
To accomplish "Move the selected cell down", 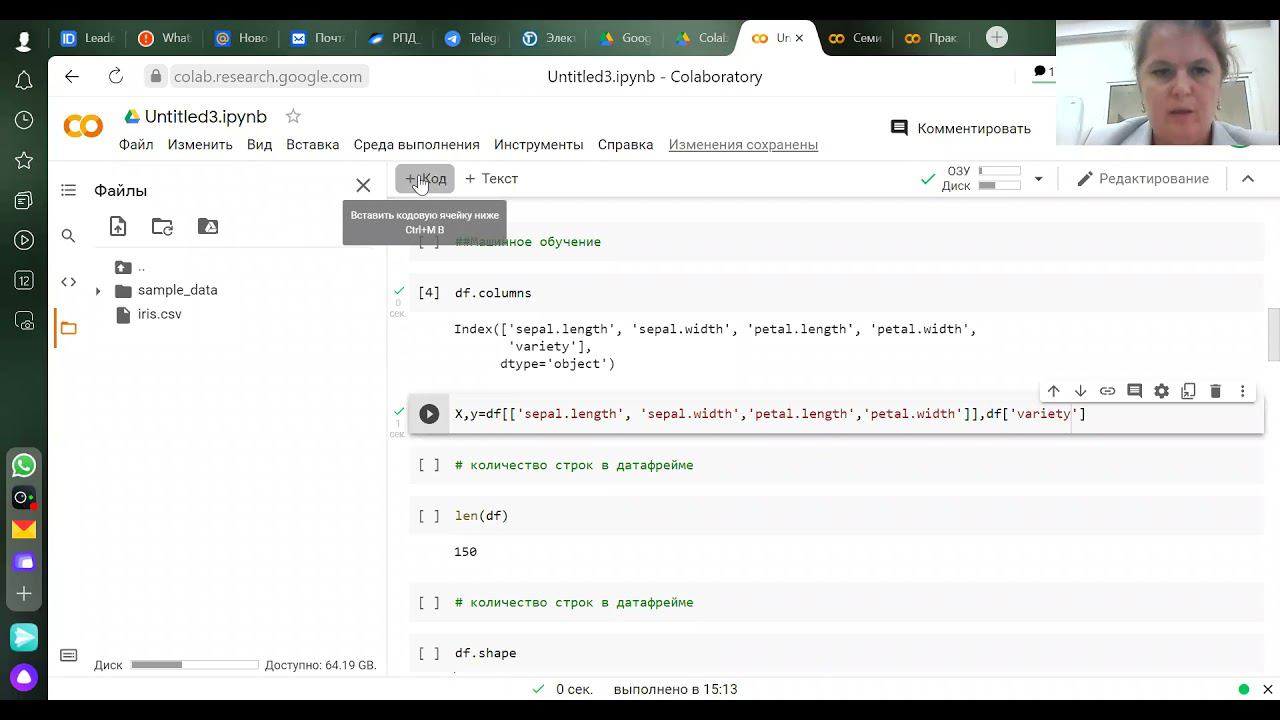I will click(x=1080, y=391).
